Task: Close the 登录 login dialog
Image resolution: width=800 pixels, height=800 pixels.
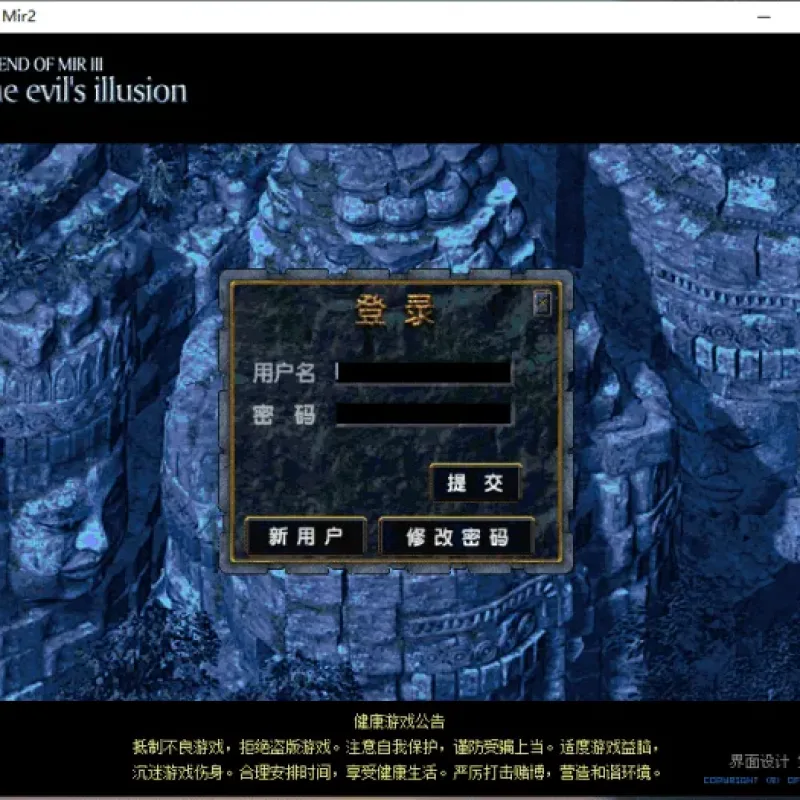Action: tap(542, 304)
